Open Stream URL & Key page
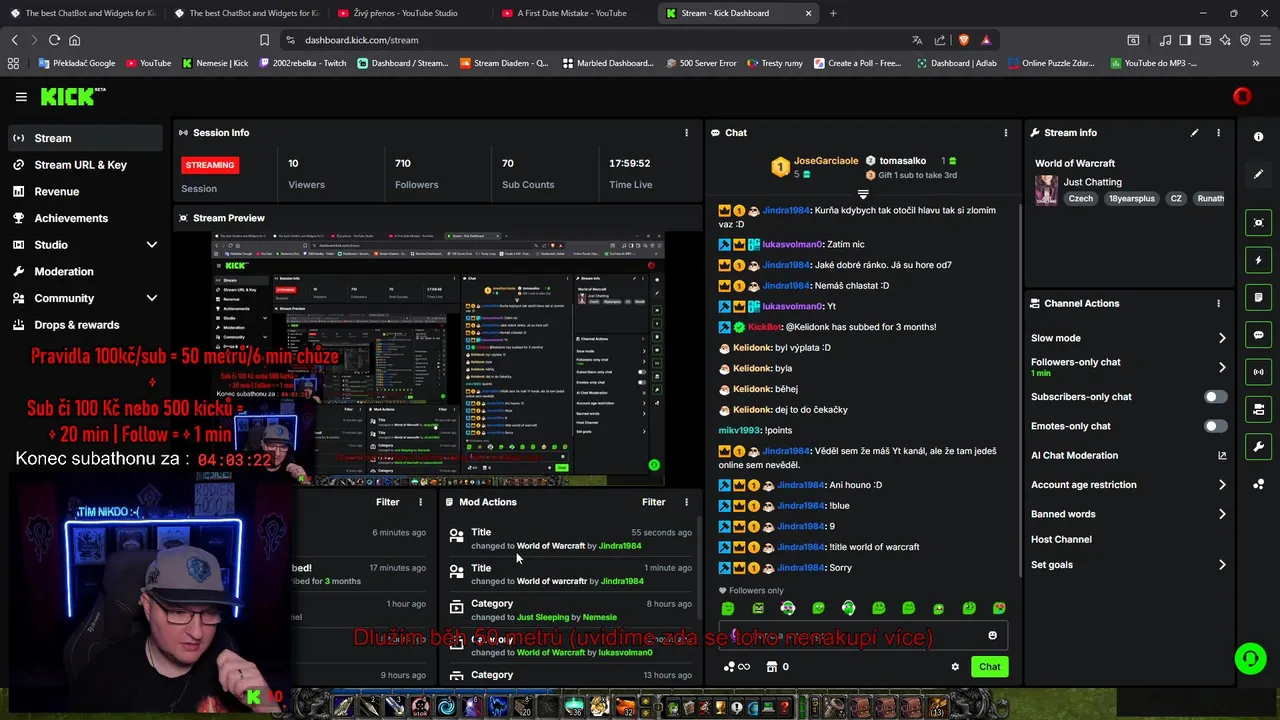The image size is (1280, 720). 84,165
